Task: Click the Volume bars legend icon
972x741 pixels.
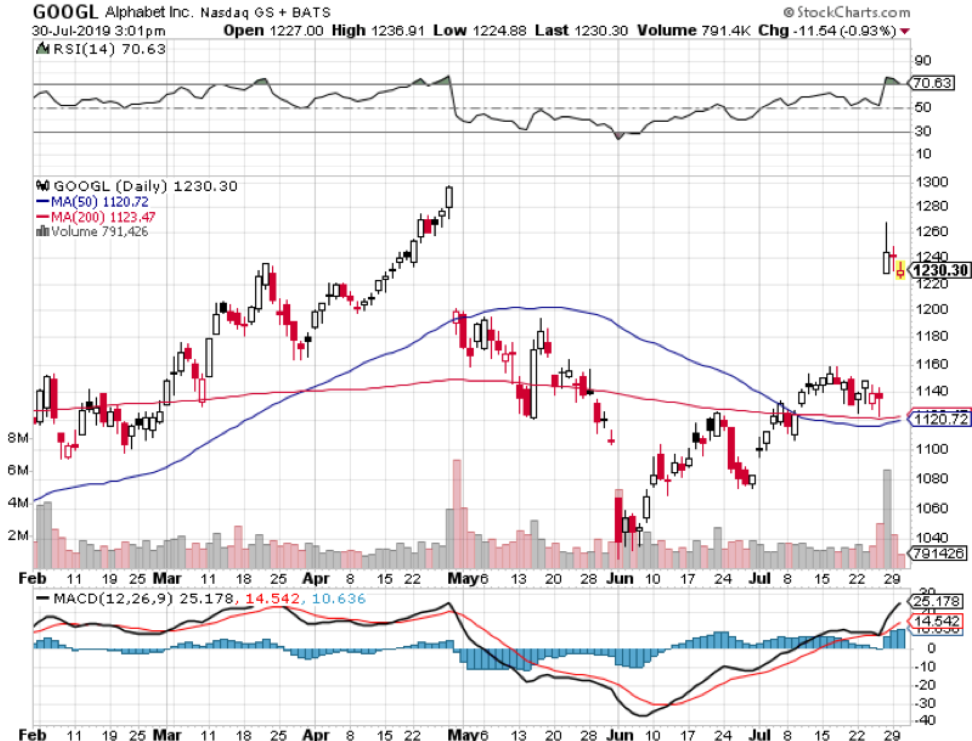Action: tap(43, 231)
